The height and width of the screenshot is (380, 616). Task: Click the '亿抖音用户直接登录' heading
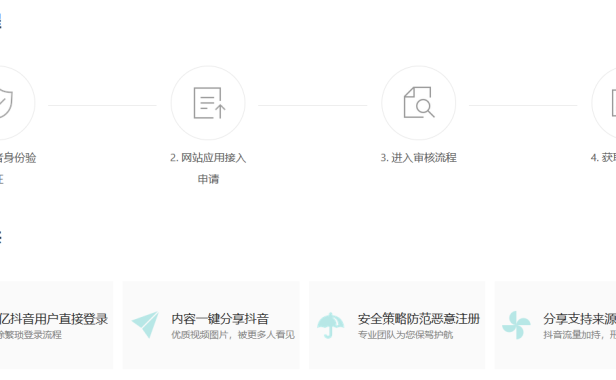coord(54,319)
